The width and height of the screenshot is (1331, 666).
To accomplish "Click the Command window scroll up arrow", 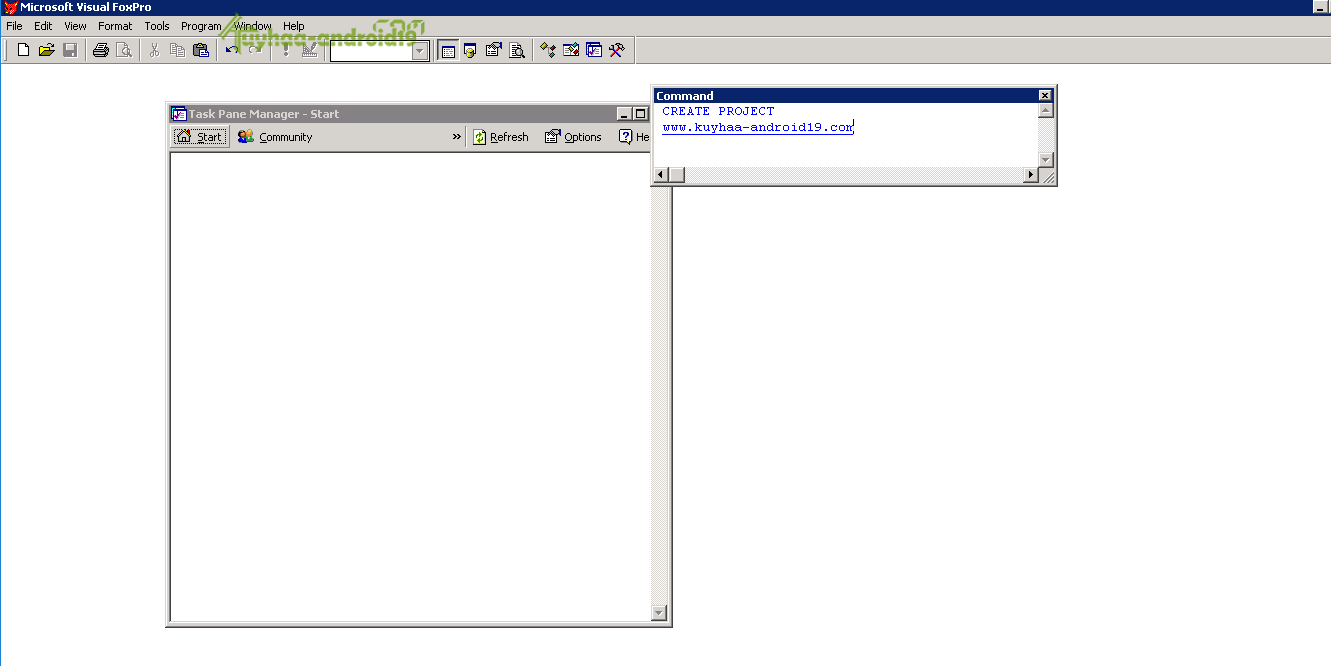I will click(1046, 110).
